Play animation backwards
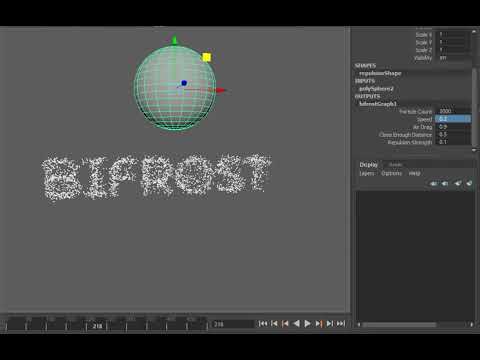This screenshot has width=480, height=360. coord(296,323)
